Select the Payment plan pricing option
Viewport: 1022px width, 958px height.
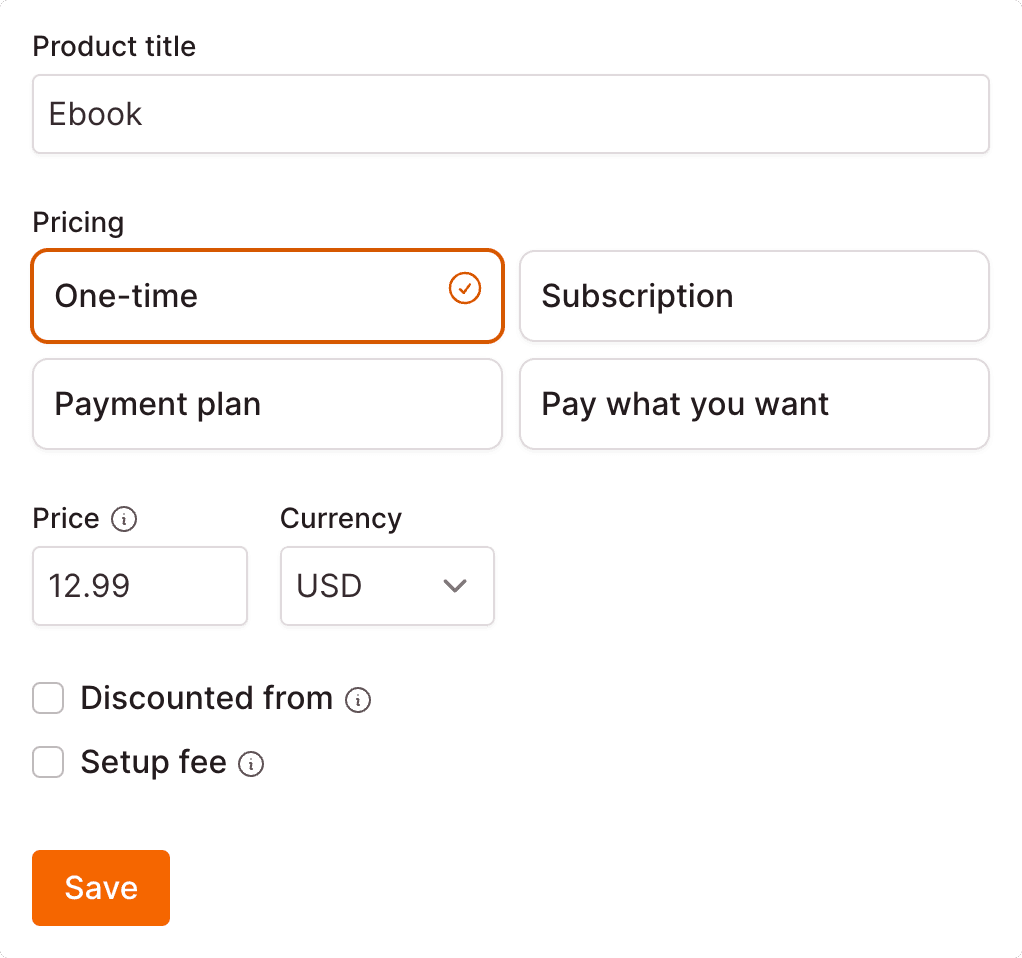click(x=267, y=404)
